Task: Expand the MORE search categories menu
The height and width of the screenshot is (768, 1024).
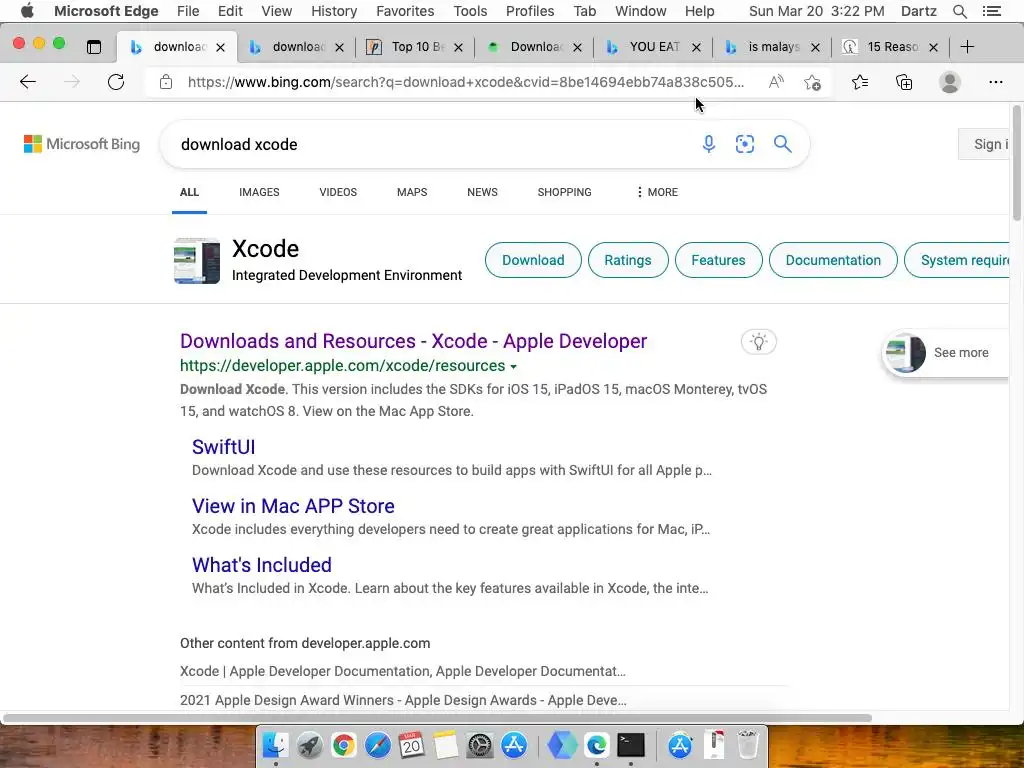Action: pyautogui.click(x=656, y=192)
